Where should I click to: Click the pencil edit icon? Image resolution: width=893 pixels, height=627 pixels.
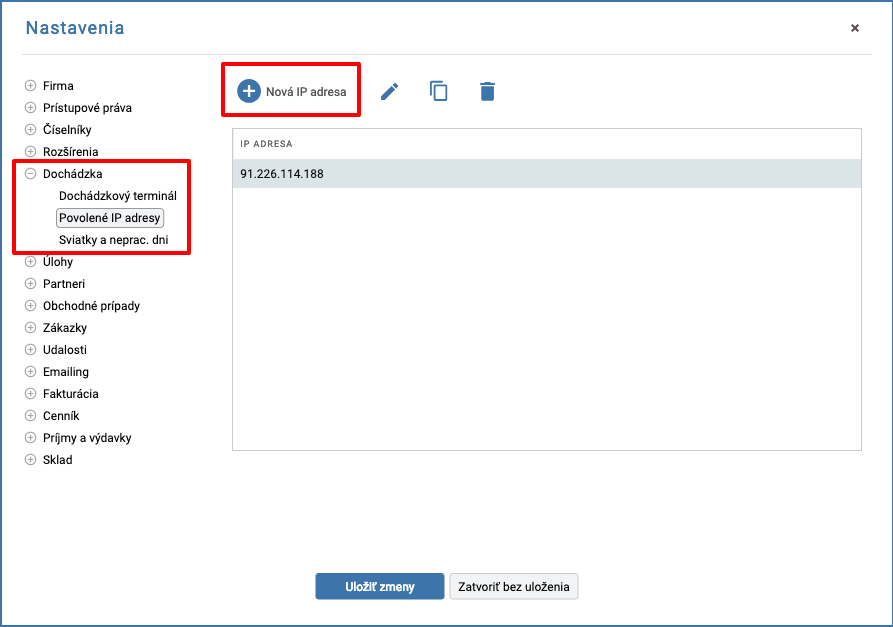tap(390, 91)
